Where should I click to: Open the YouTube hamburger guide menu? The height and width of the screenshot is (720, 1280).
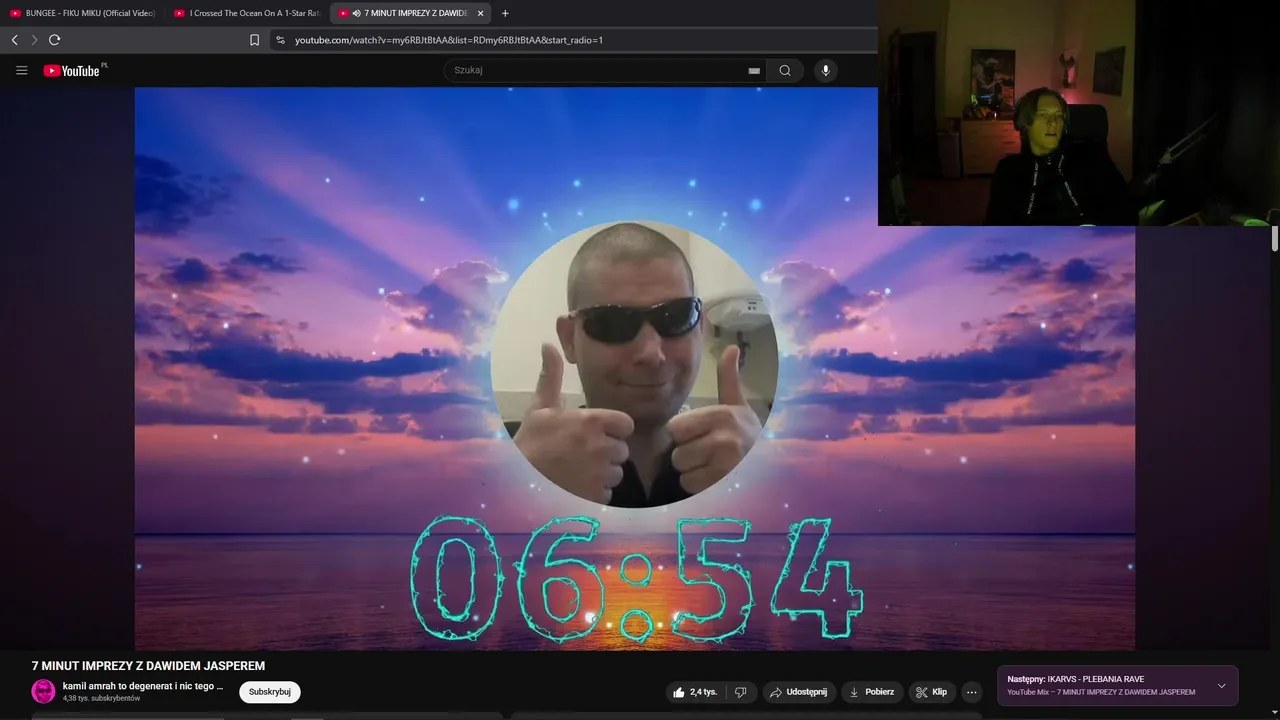tap(21, 70)
